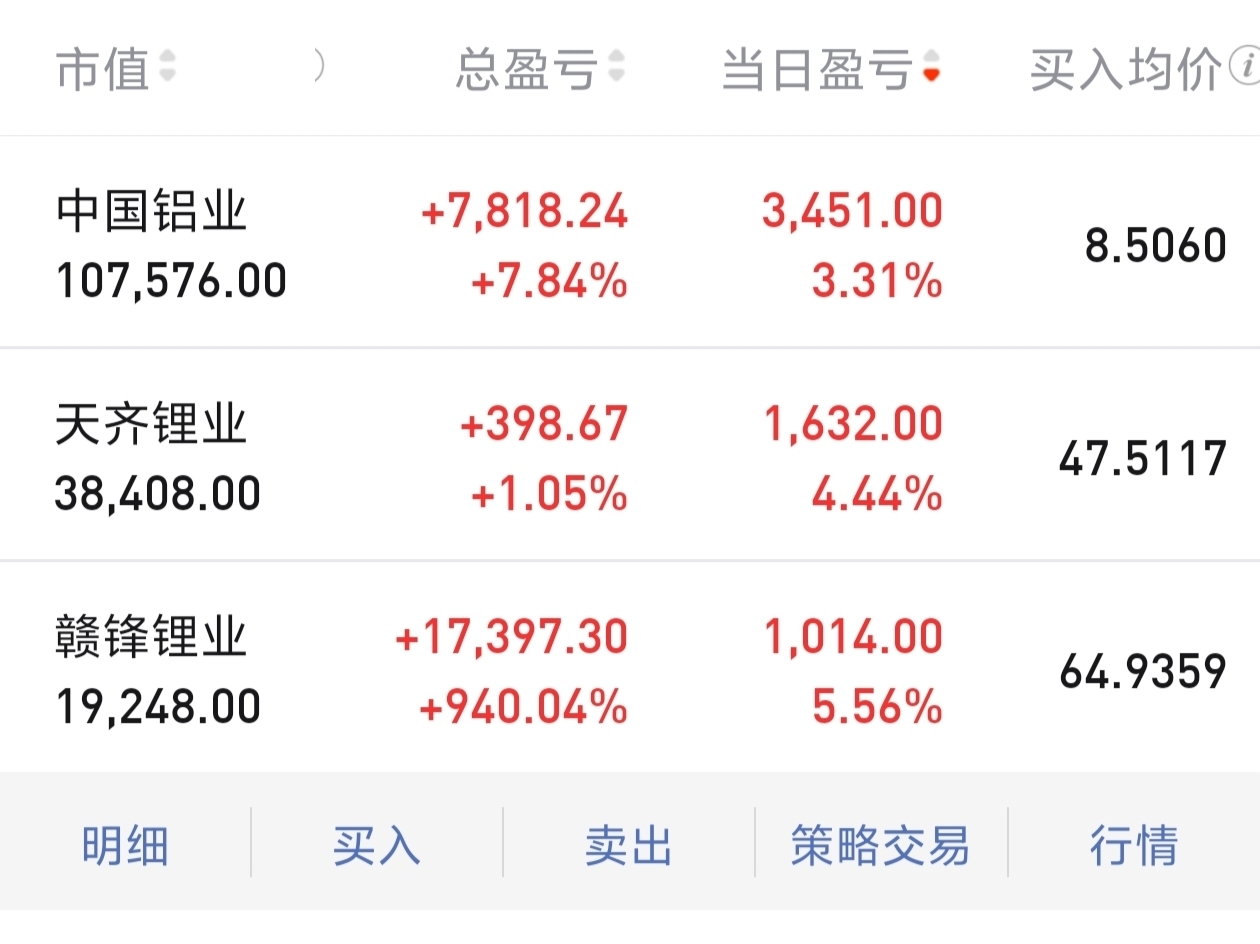Sort by the 总盈亏 column label
The image size is (1260, 944).
(x=526, y=69)
